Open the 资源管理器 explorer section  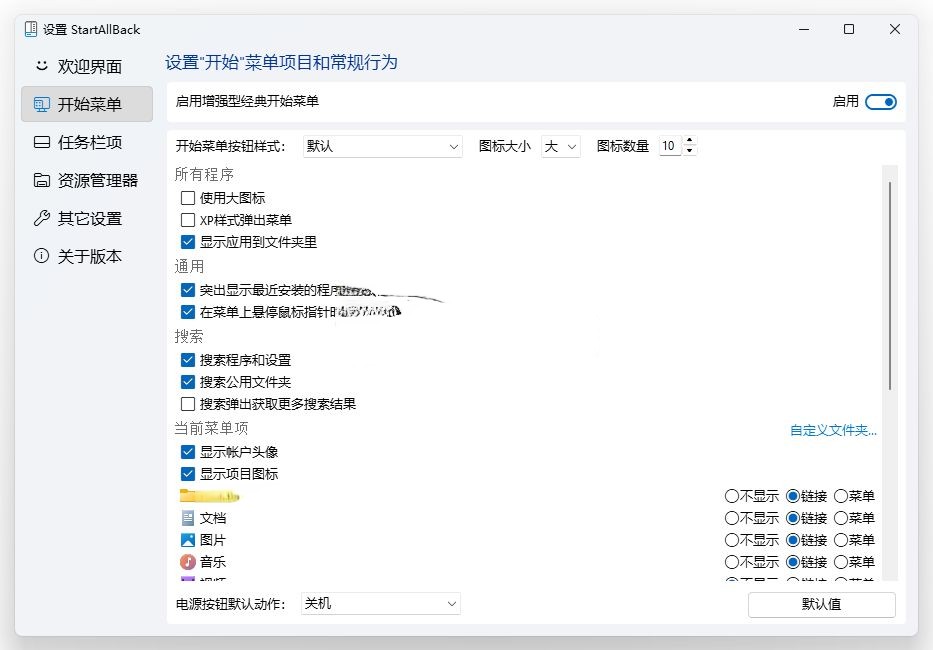(x=87, y=180)
